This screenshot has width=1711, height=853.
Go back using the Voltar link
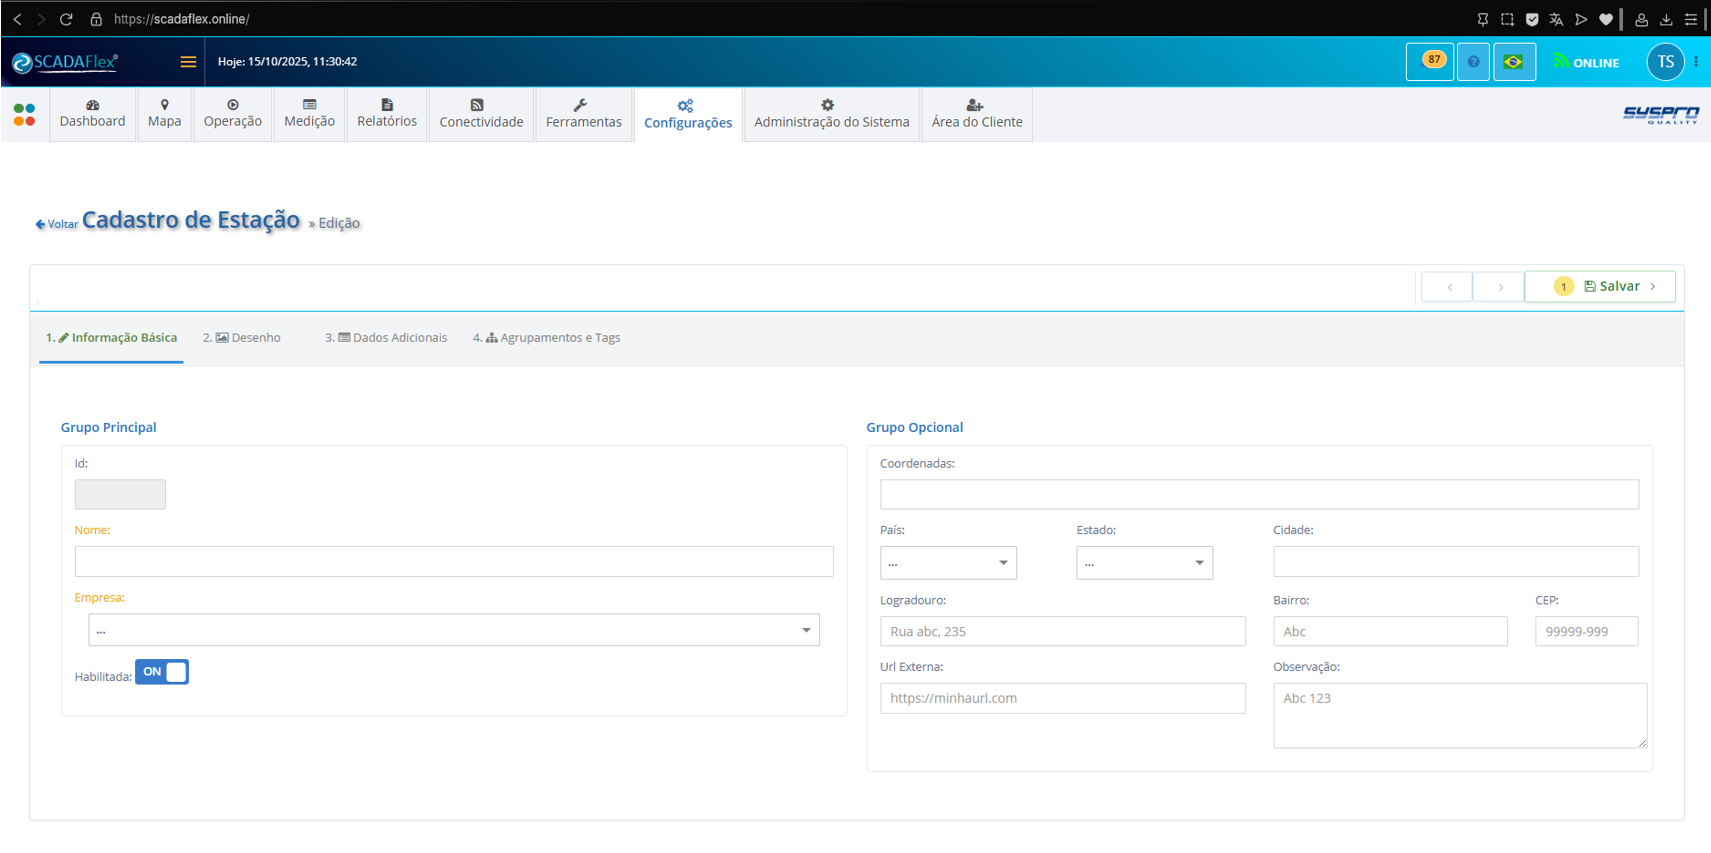coord(57,224)
